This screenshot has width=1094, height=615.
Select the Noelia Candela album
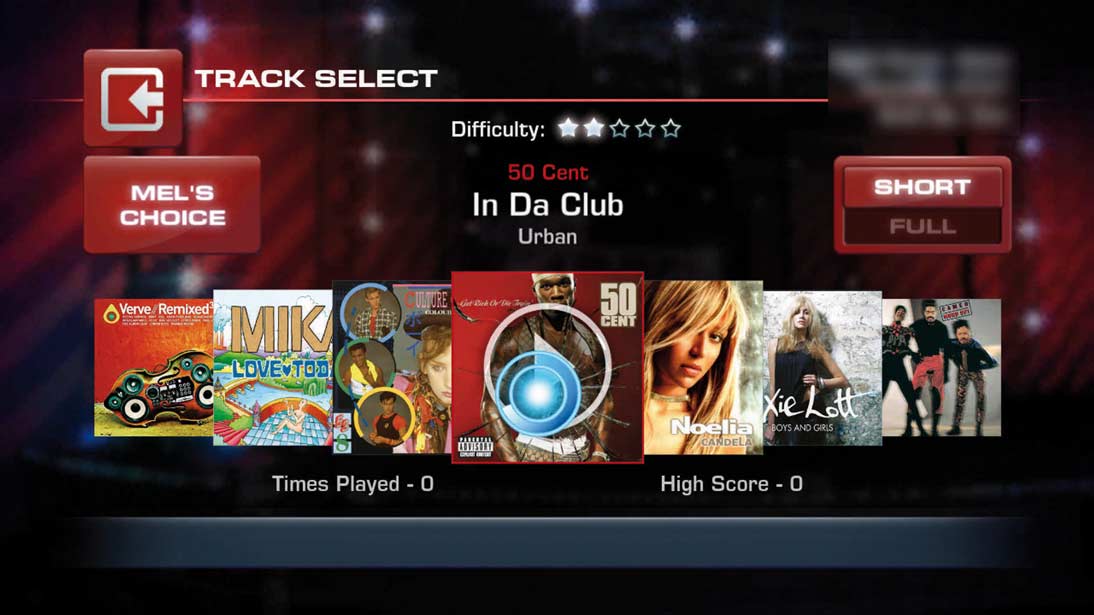pyautogui.click(x=703, y=368)
